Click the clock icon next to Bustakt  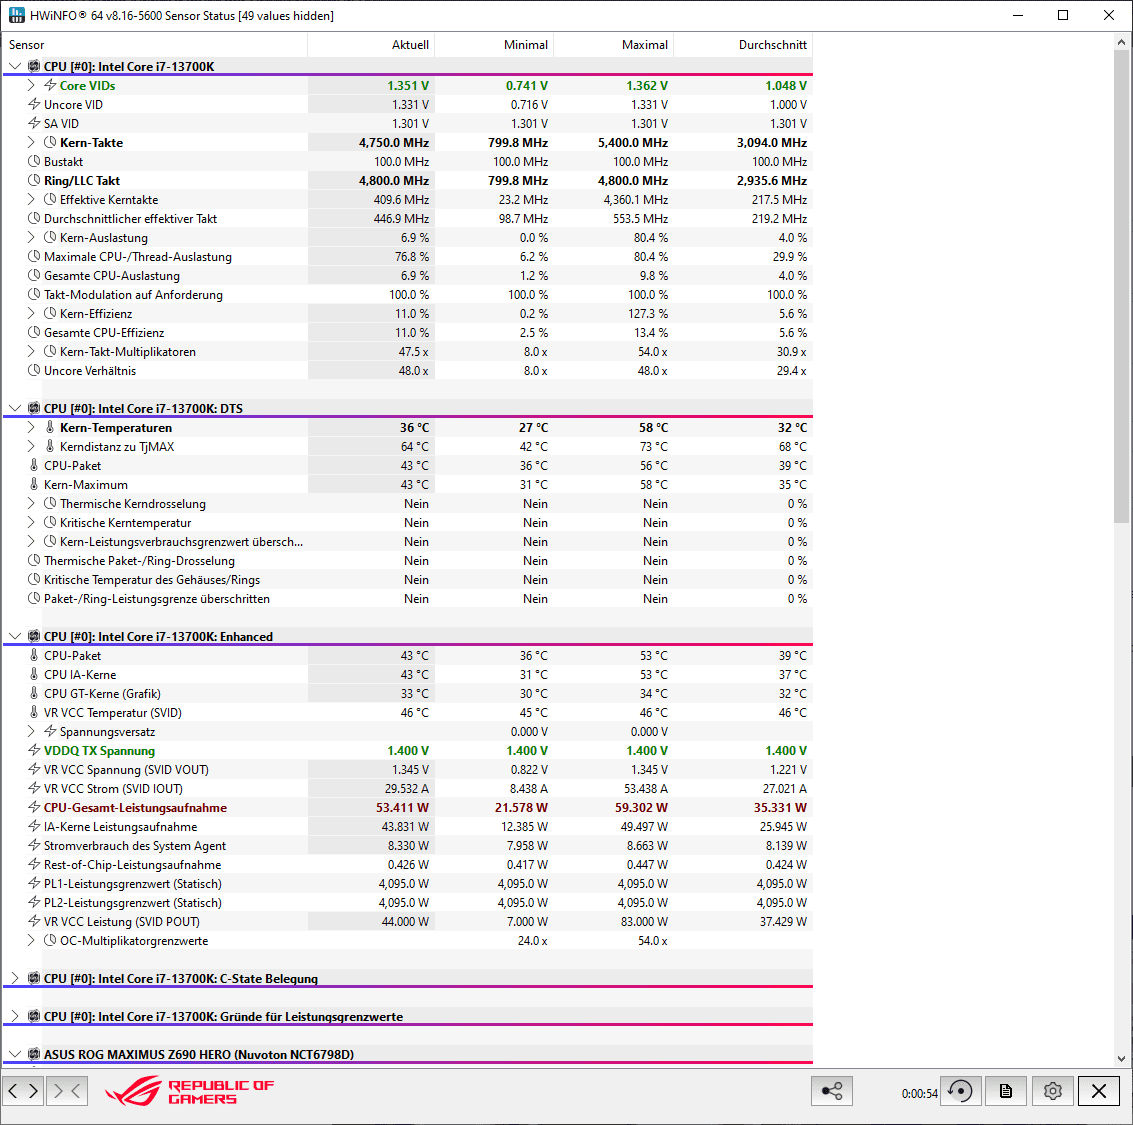34,161
